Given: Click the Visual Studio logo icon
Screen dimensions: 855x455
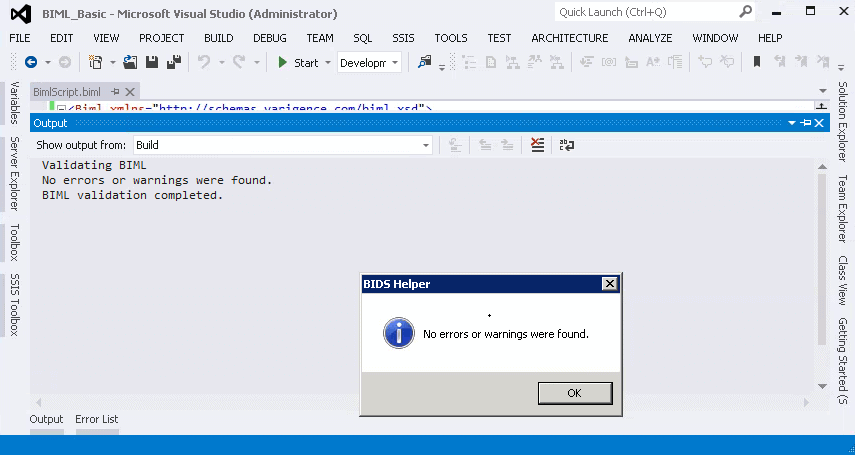Looking at the screenshot, I should click(21, 14).
